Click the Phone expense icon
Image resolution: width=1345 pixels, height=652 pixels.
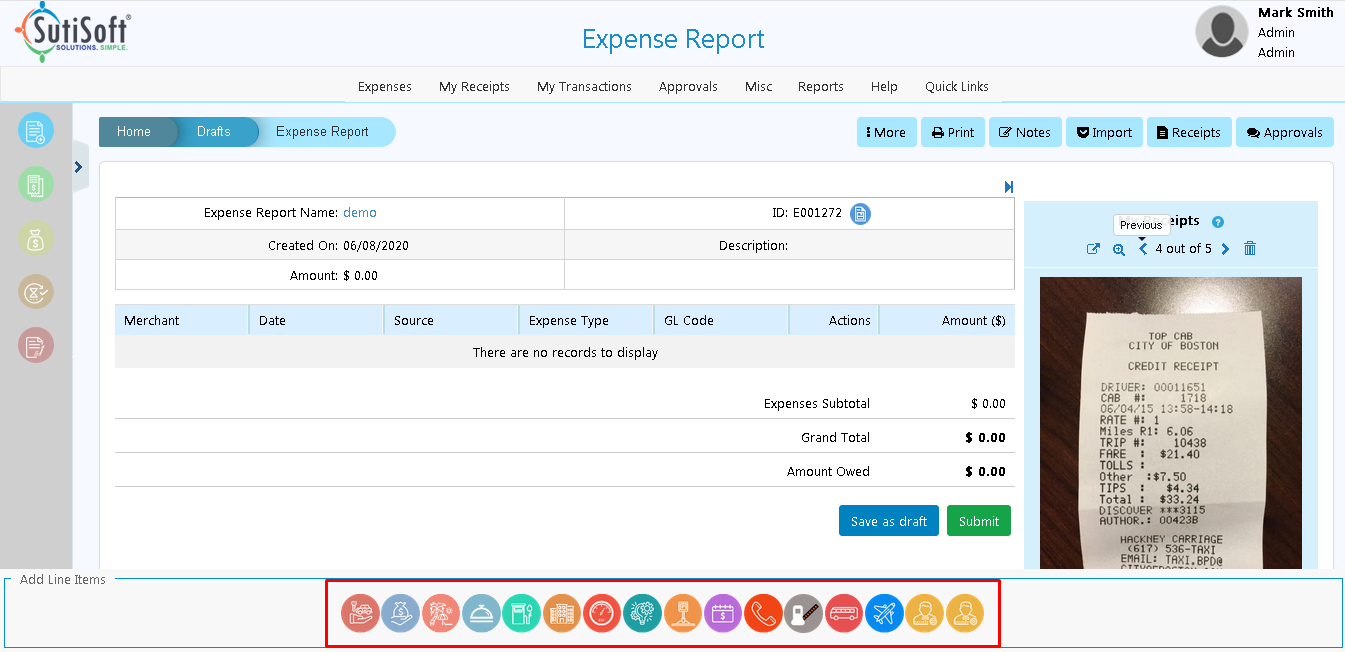pos(762,613)
